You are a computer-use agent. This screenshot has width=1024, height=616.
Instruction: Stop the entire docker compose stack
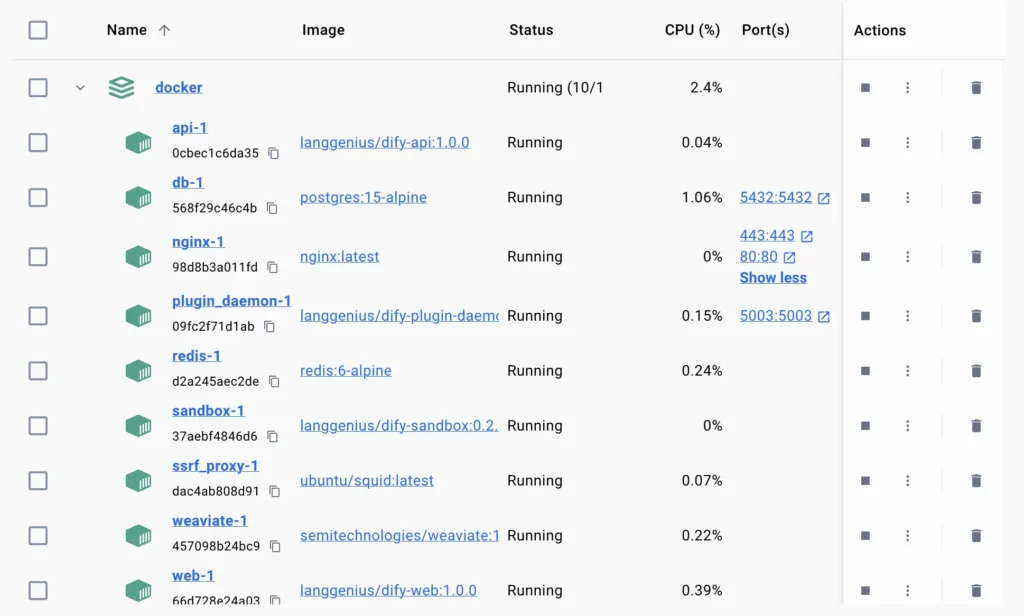point(865,88)
